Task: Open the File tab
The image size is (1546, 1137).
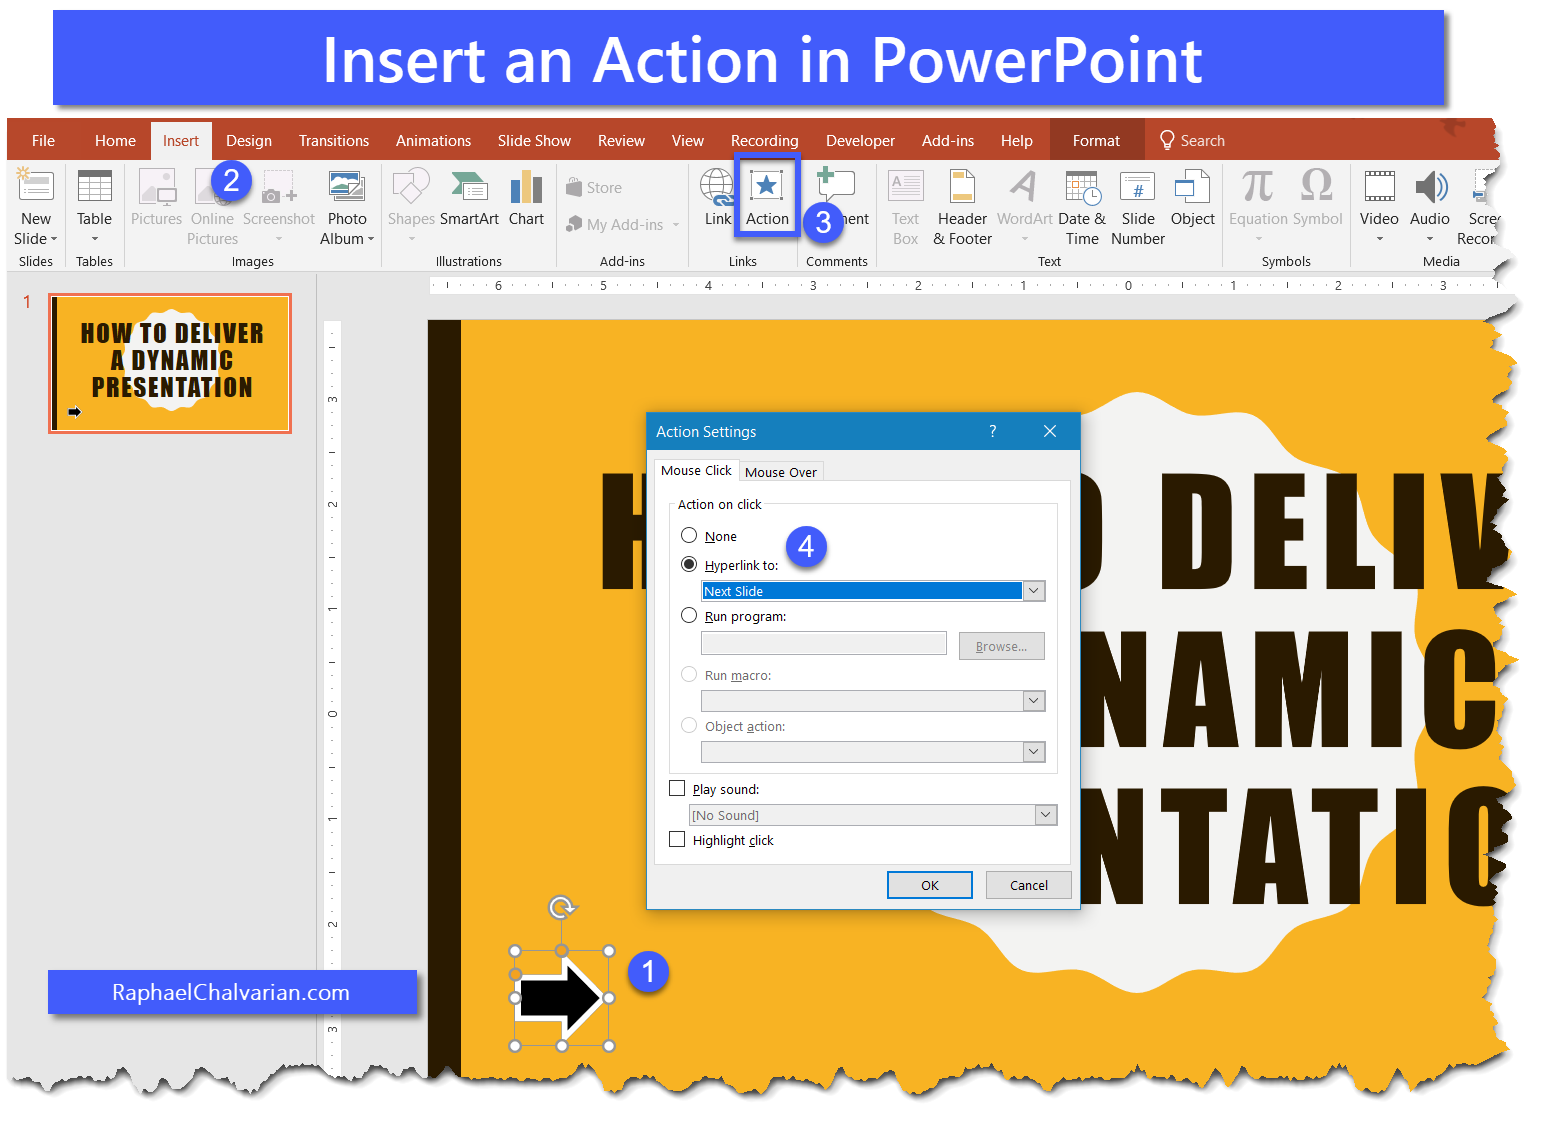Action: 43,141
